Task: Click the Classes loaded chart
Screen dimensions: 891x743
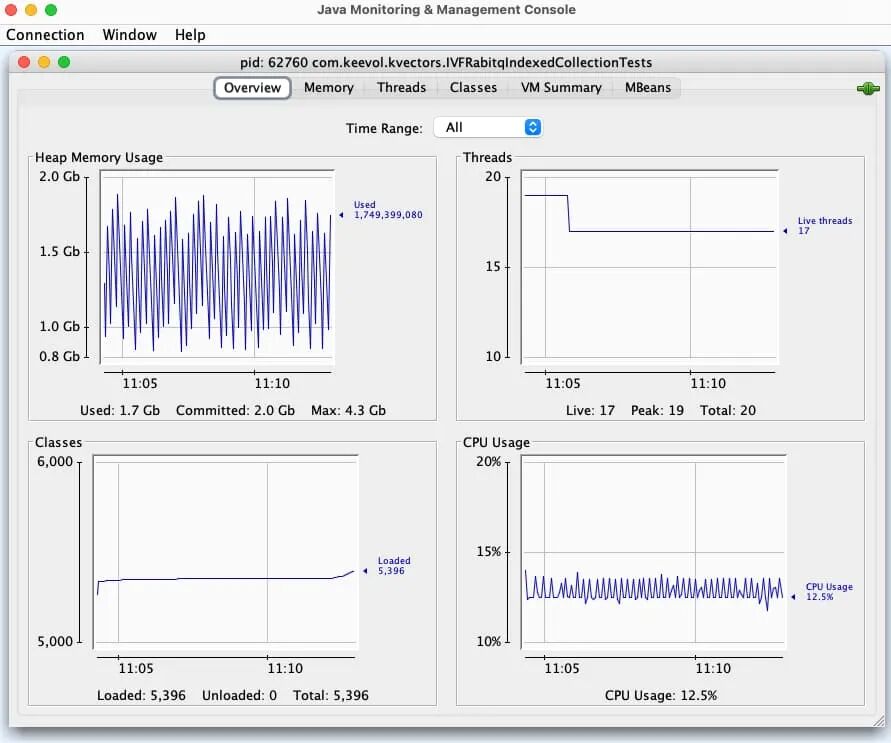Action: (x=226, y=552)
